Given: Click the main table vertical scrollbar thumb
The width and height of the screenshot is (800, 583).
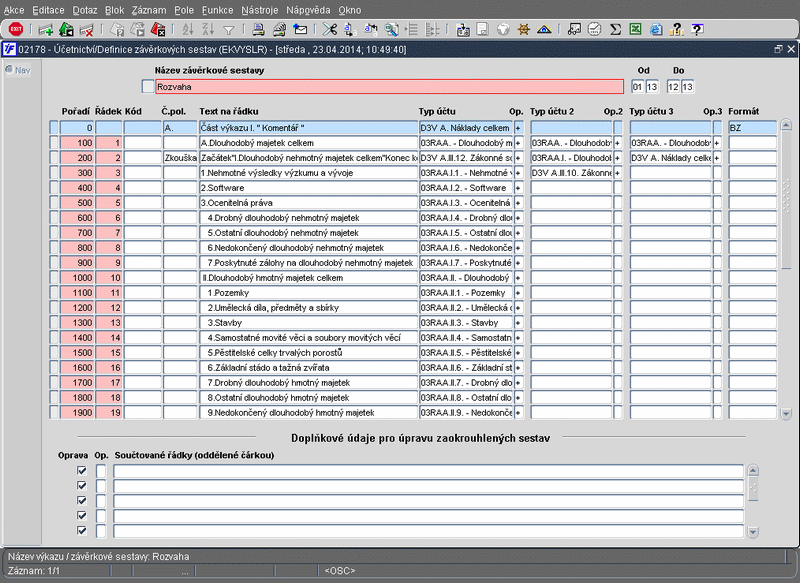Looking at the screenshot, I should coord(786,199).
